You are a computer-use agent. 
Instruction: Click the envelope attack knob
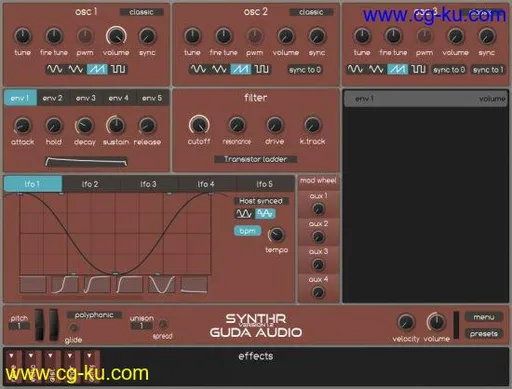pyautogui.click(x=22, y=126)
